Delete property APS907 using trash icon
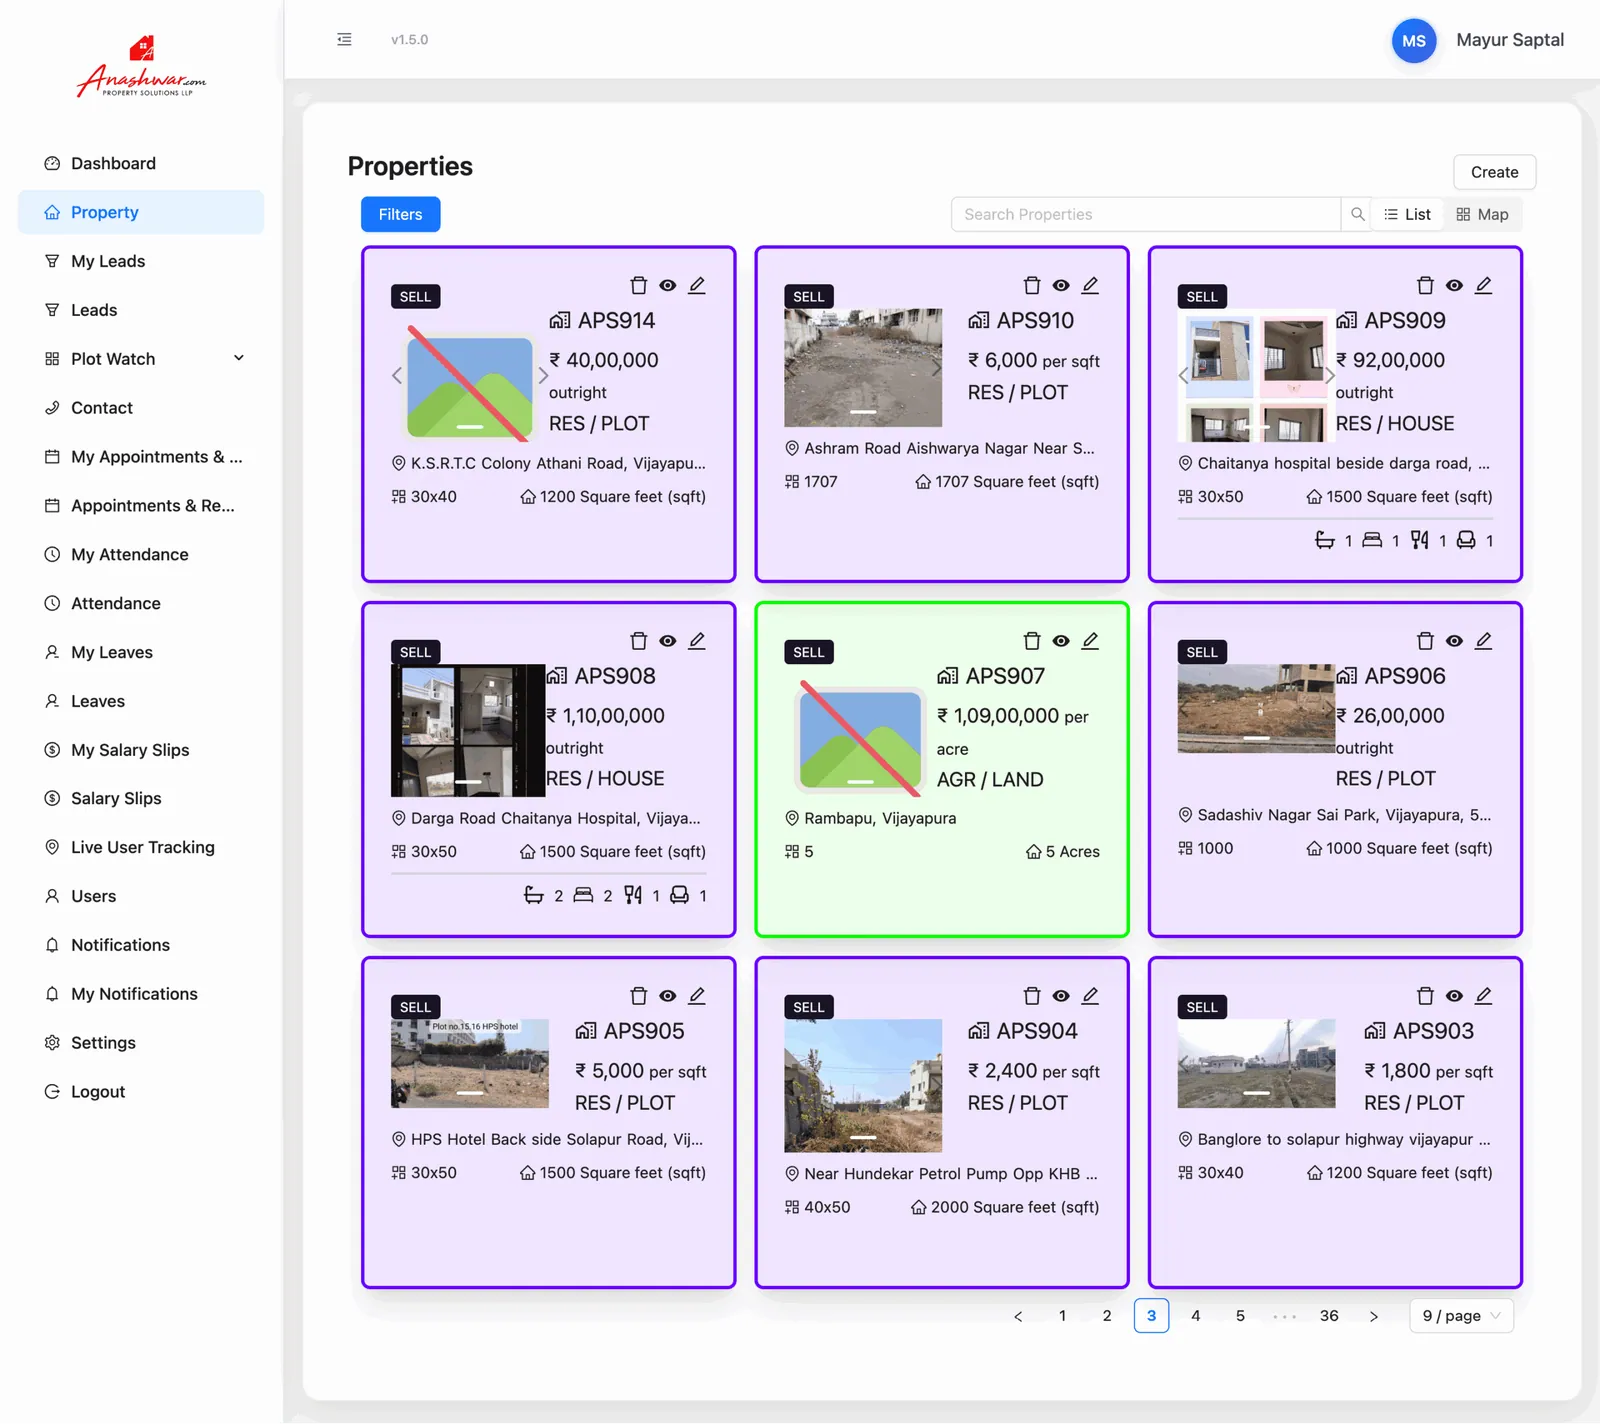Screen dimensions: 1600x1424 point(1032,641)
